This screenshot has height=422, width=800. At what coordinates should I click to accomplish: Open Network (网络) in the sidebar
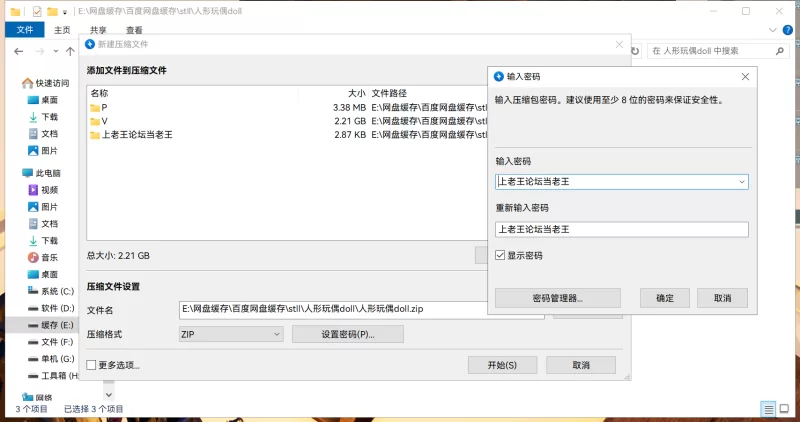[37, 397]
